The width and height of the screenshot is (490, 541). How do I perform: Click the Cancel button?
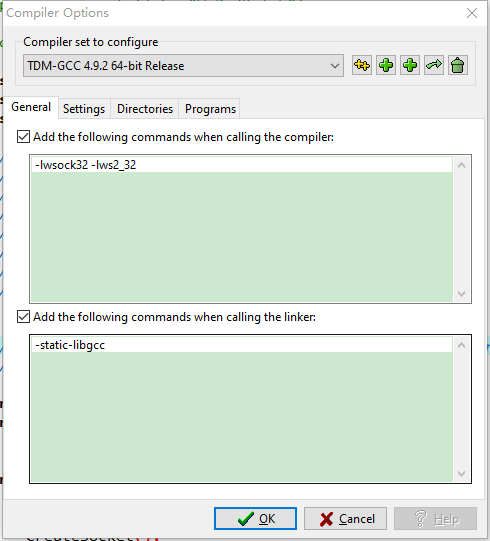pyautogui.click(x=345, y=518)
